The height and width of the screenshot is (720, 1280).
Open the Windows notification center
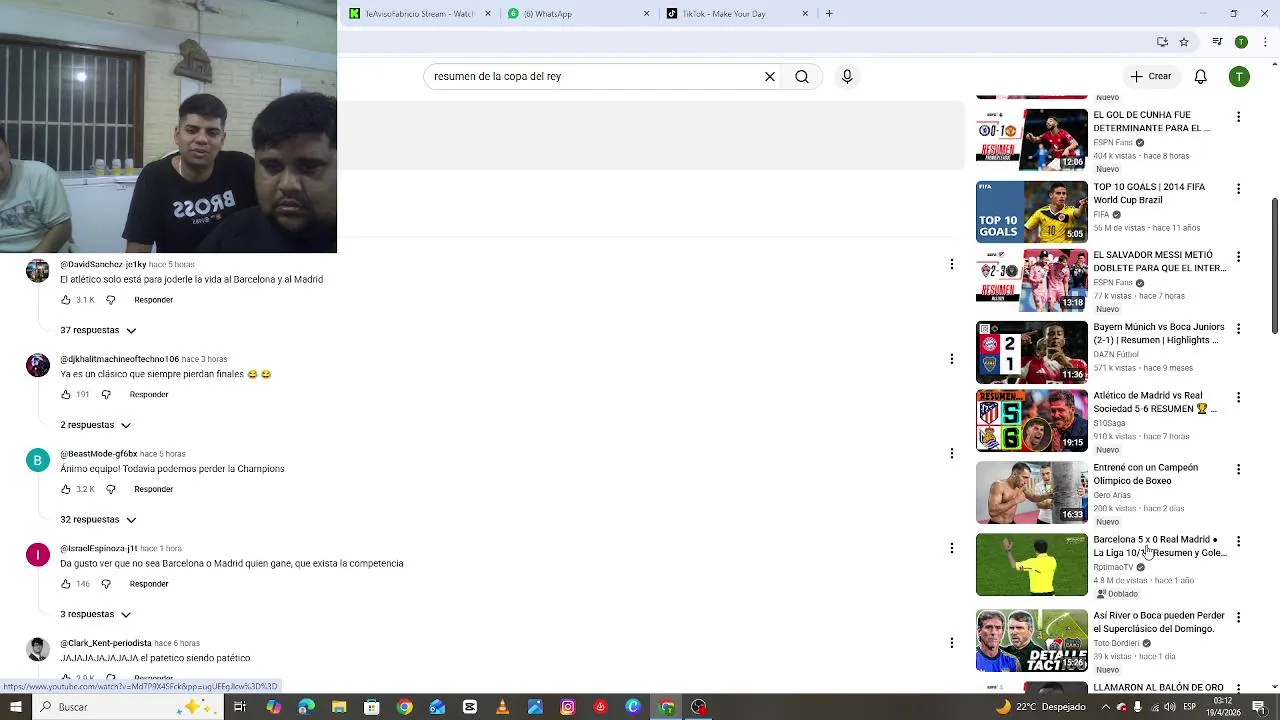click(x=1259, y=707)
